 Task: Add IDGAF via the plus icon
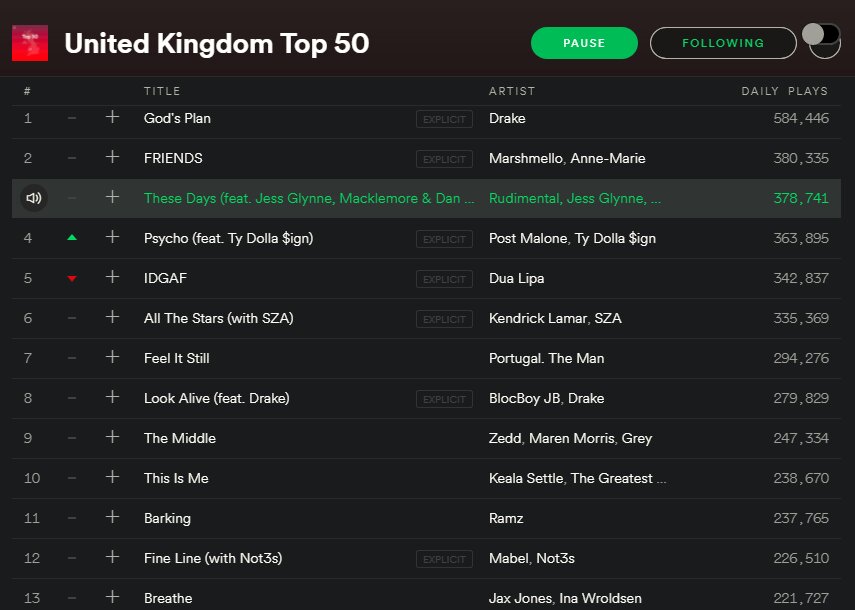[x=112, y=278]
